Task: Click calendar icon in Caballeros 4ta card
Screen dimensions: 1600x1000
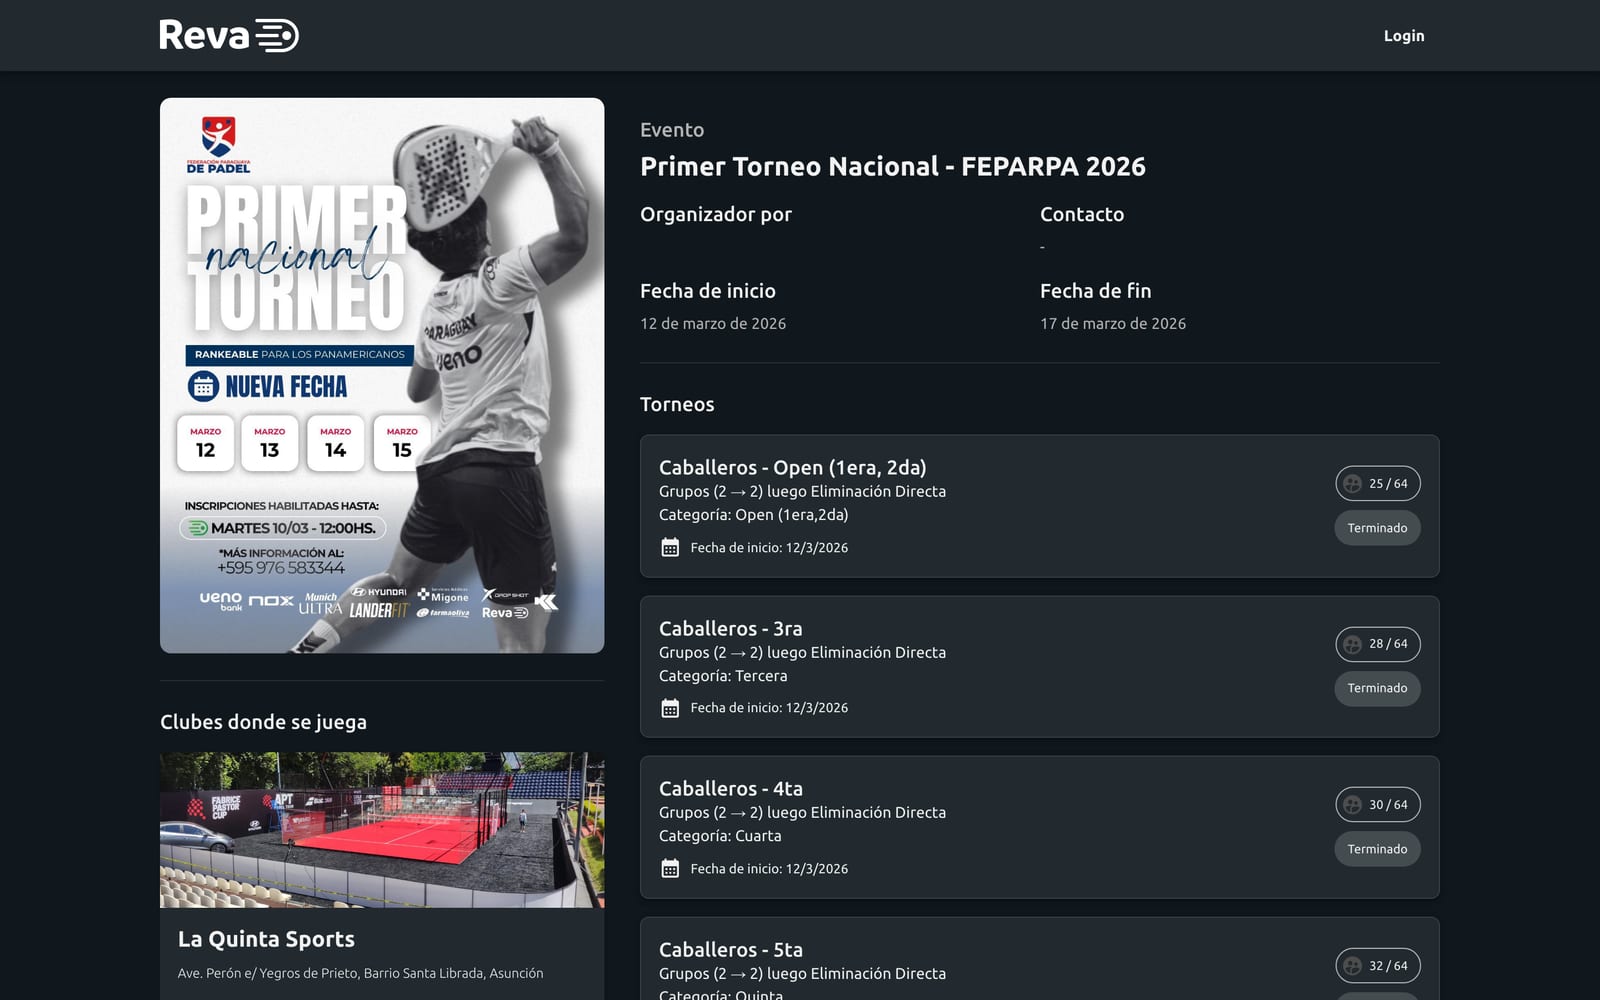Action: pyautogui.click(x=670, y=868)
